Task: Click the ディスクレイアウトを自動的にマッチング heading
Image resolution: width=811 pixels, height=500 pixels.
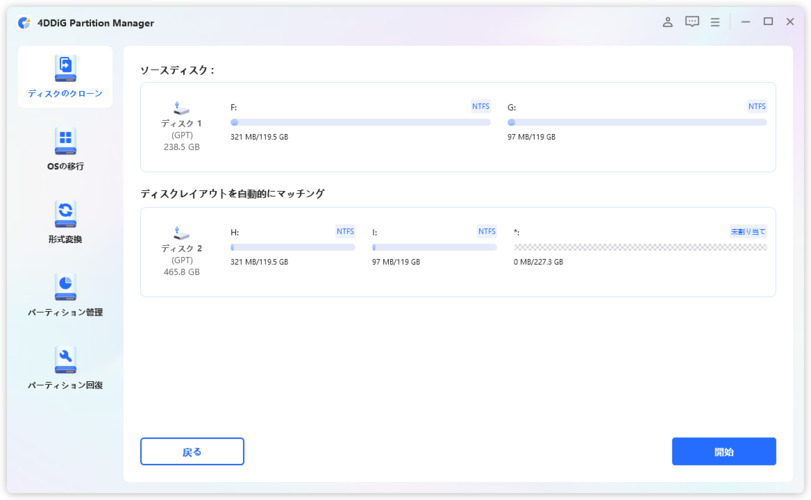Action: click(x=232, y=193)
